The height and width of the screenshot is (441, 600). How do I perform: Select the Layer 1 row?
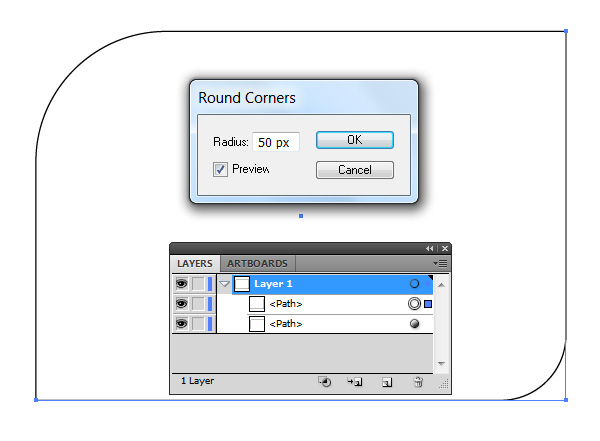[332, 284]
